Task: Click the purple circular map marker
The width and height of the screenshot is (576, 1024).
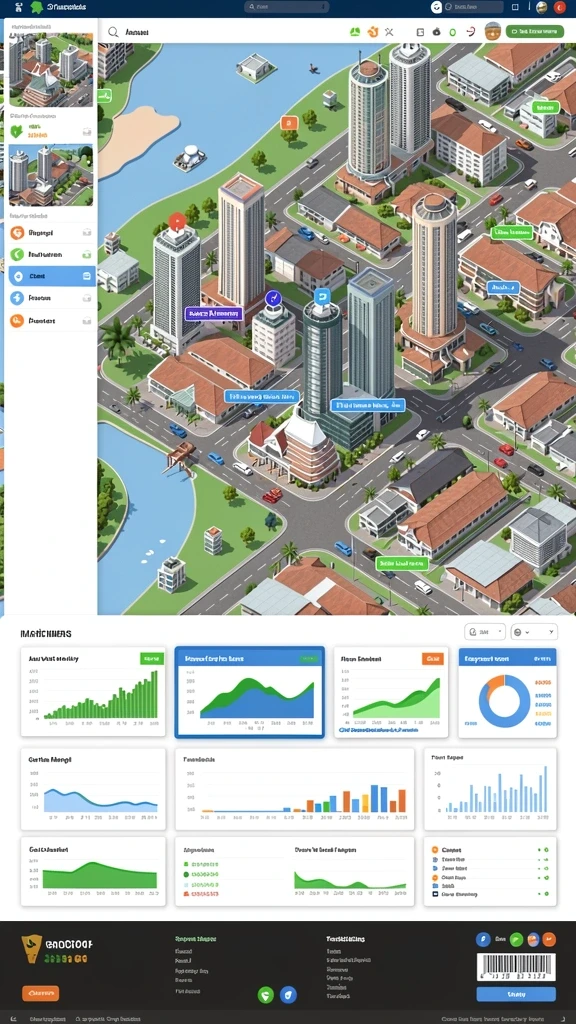Action: coord(274,298)
